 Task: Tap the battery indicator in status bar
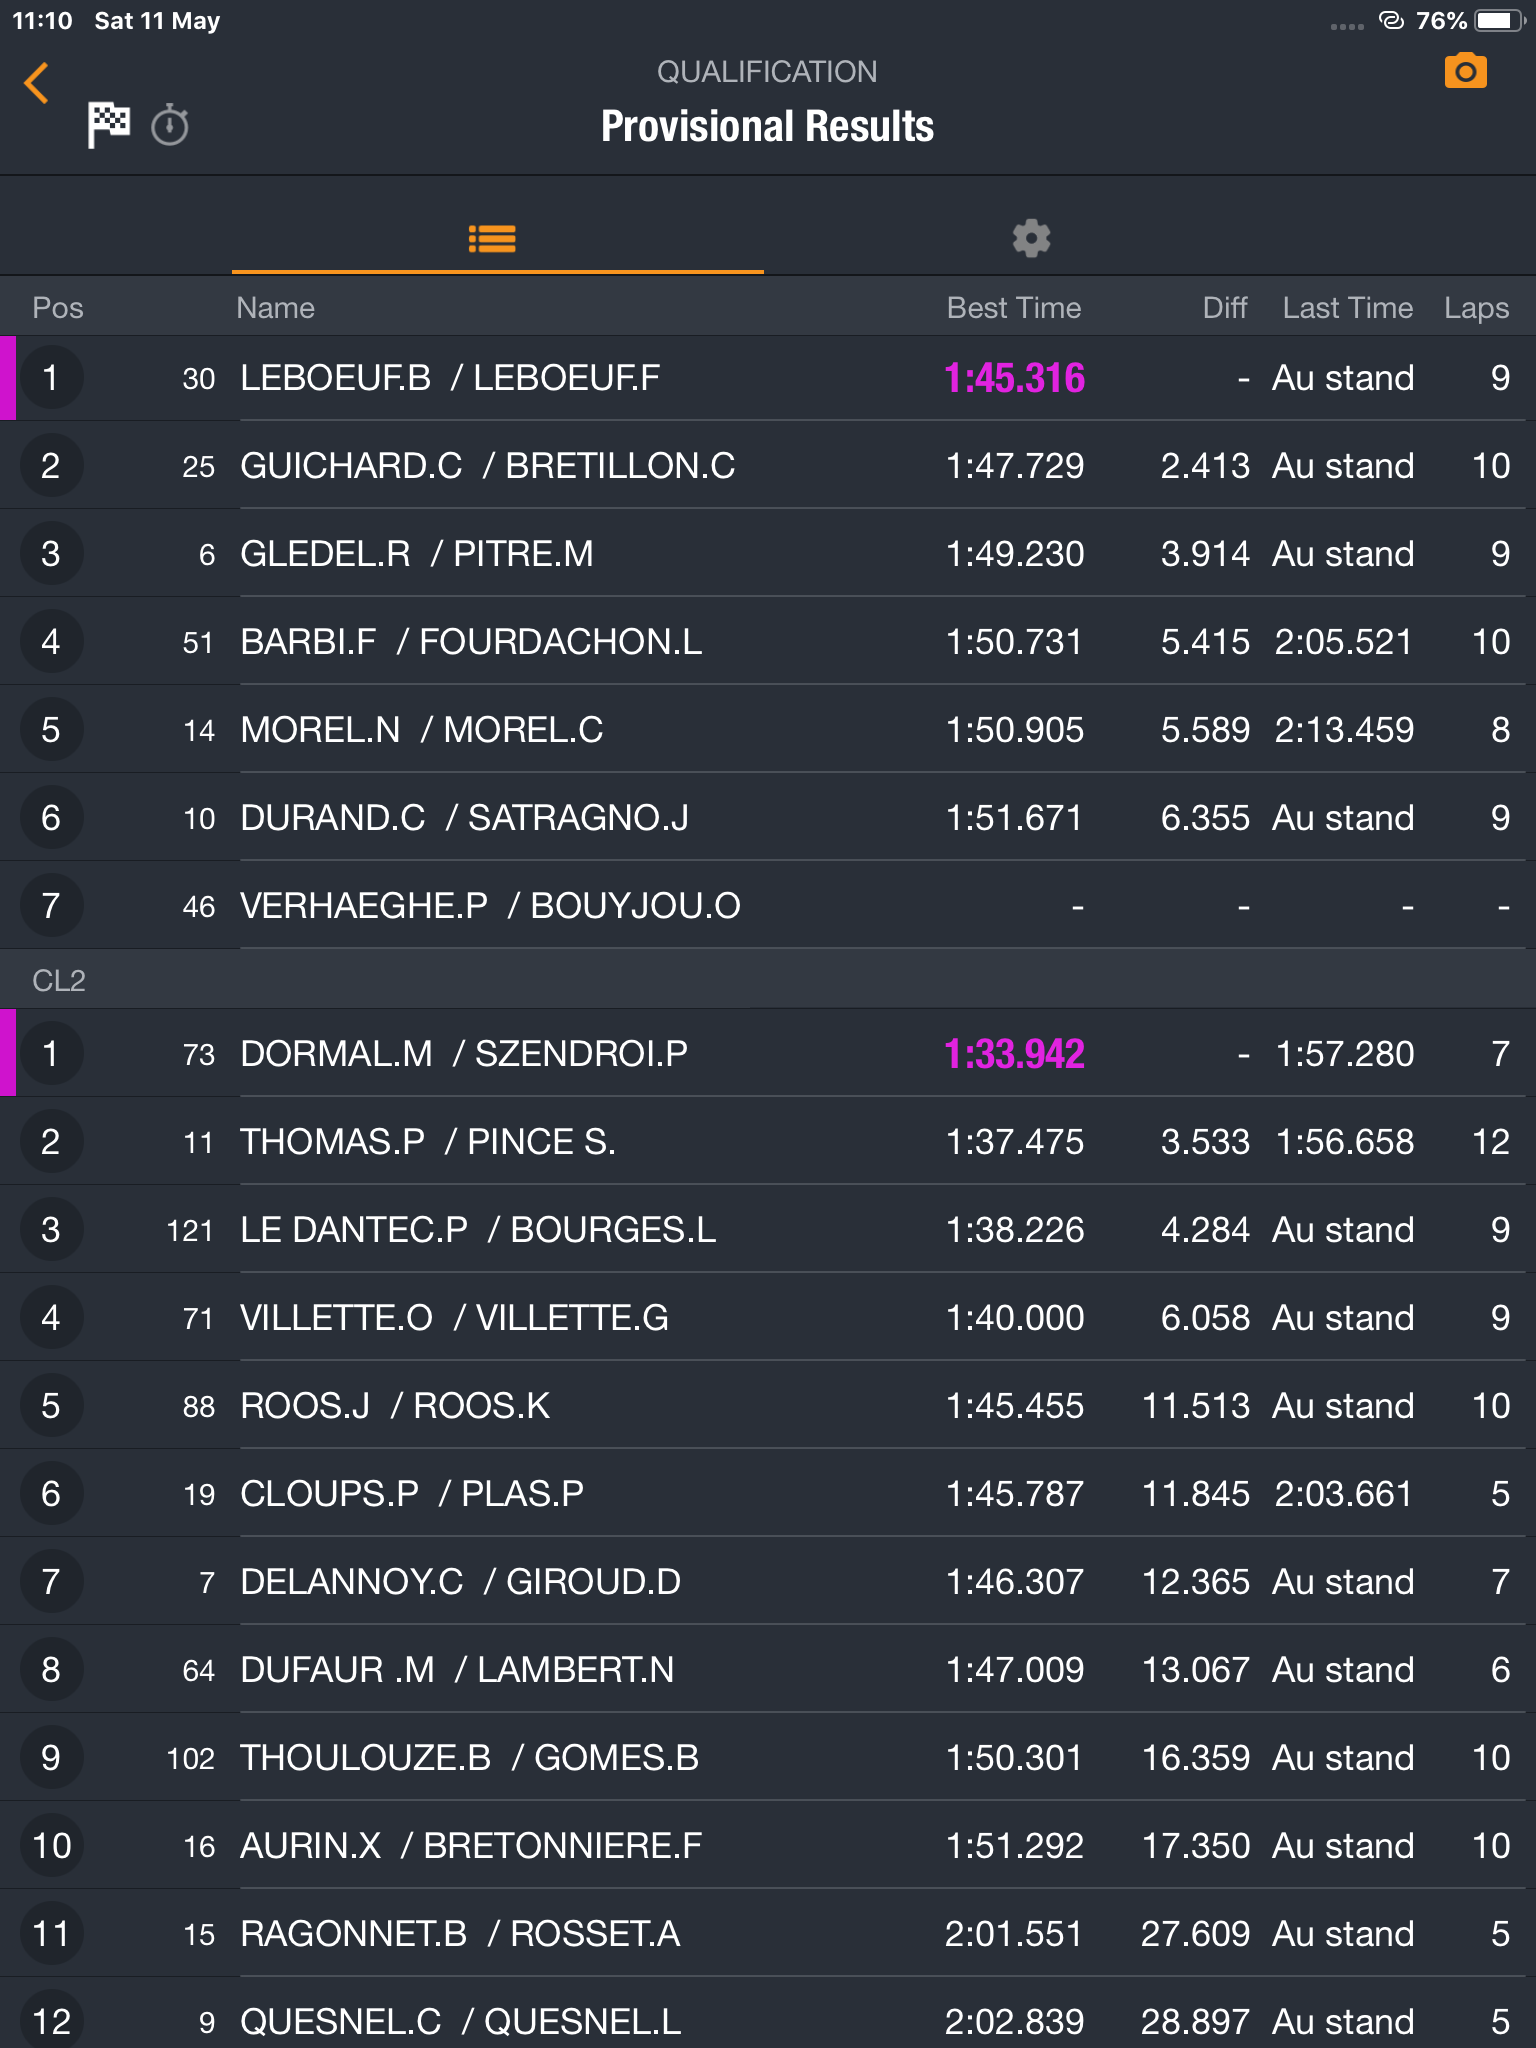1500,21
